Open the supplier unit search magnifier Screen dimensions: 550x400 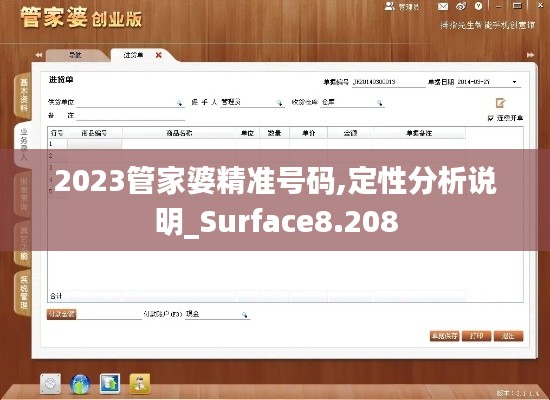[x=179, y=103]
